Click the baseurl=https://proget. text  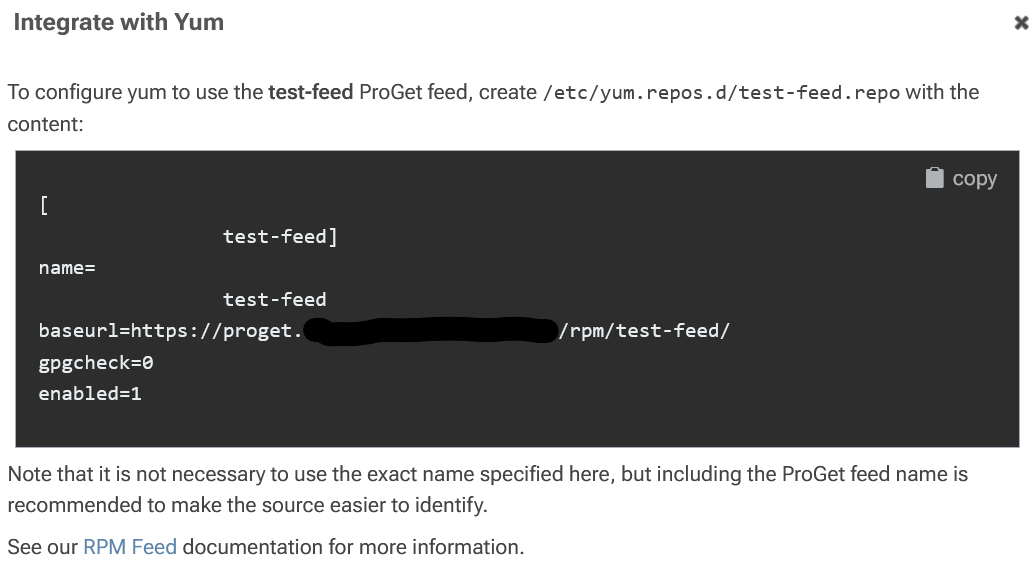(168, 331)
